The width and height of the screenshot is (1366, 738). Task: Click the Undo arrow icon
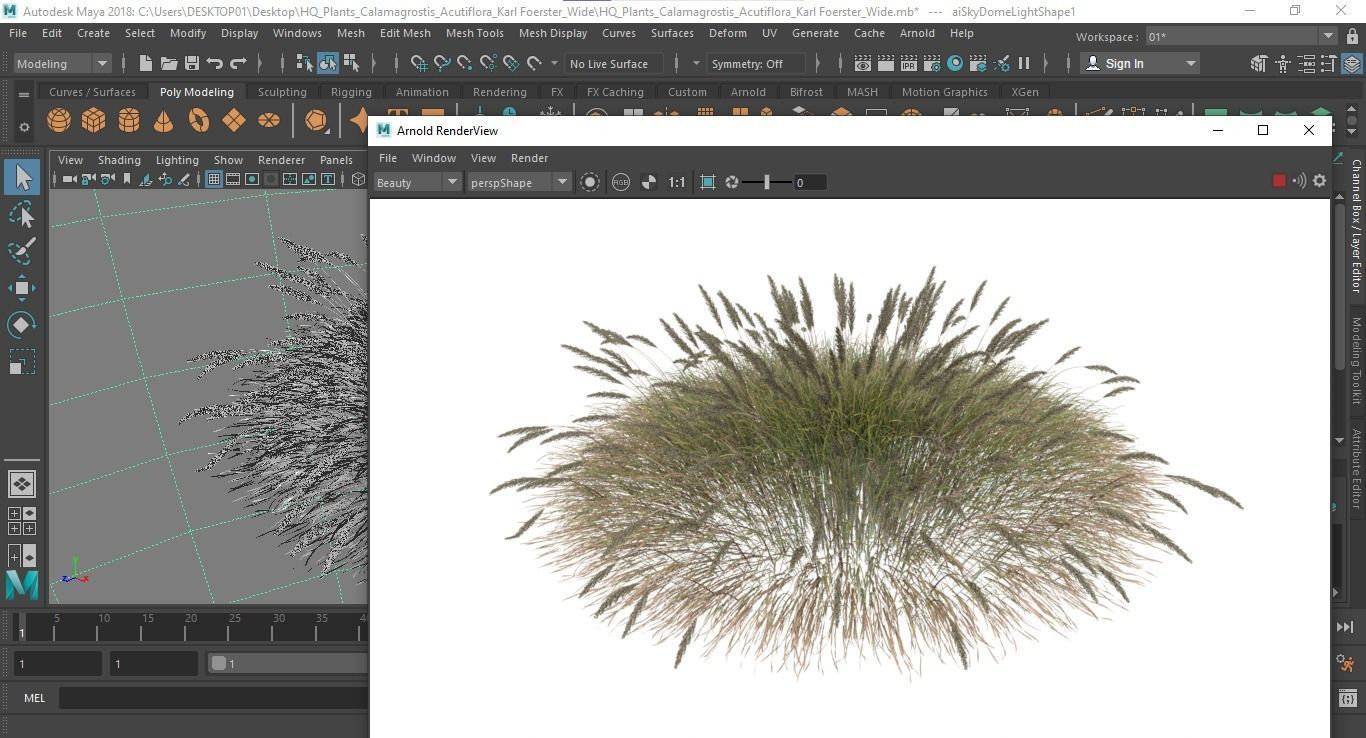[215, 63]
